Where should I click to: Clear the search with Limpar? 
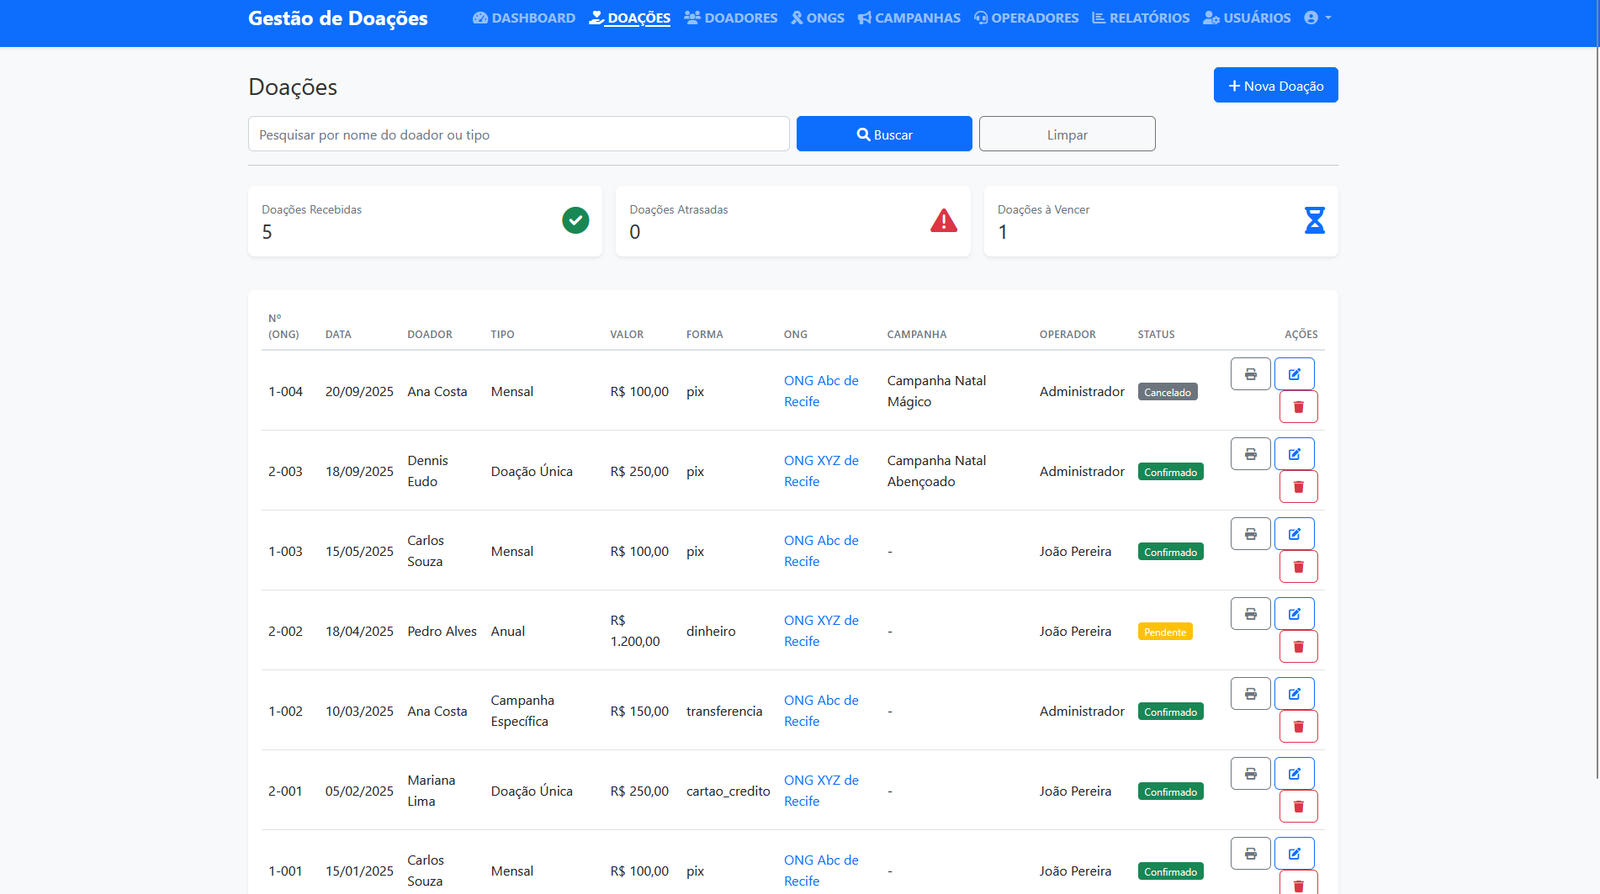point(1067,135)
